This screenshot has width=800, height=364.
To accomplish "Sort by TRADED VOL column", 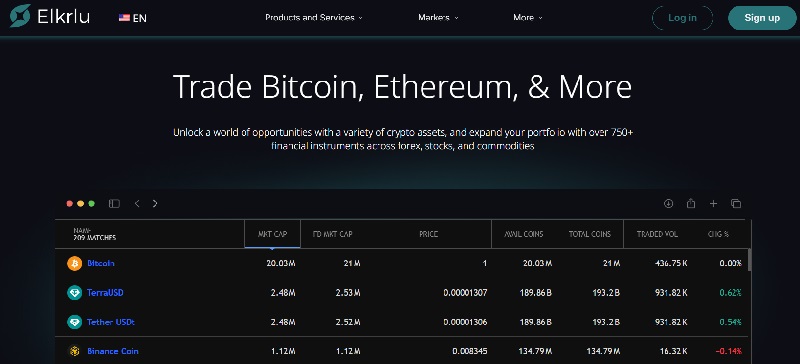I will (657, 234).
